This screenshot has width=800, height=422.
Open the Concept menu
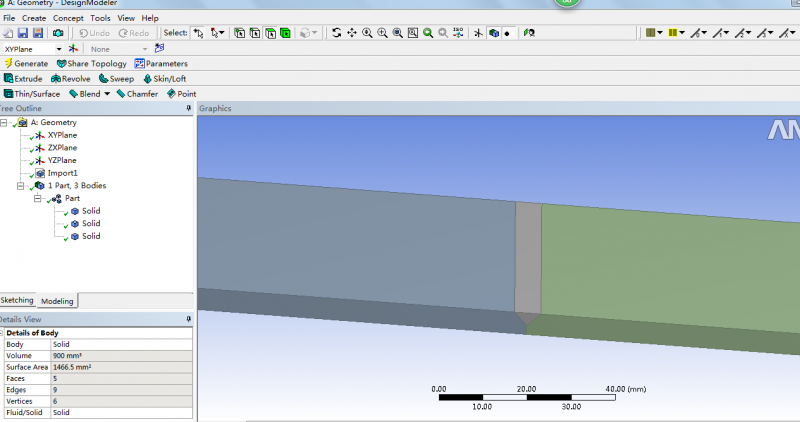click(x=68, y=18)
